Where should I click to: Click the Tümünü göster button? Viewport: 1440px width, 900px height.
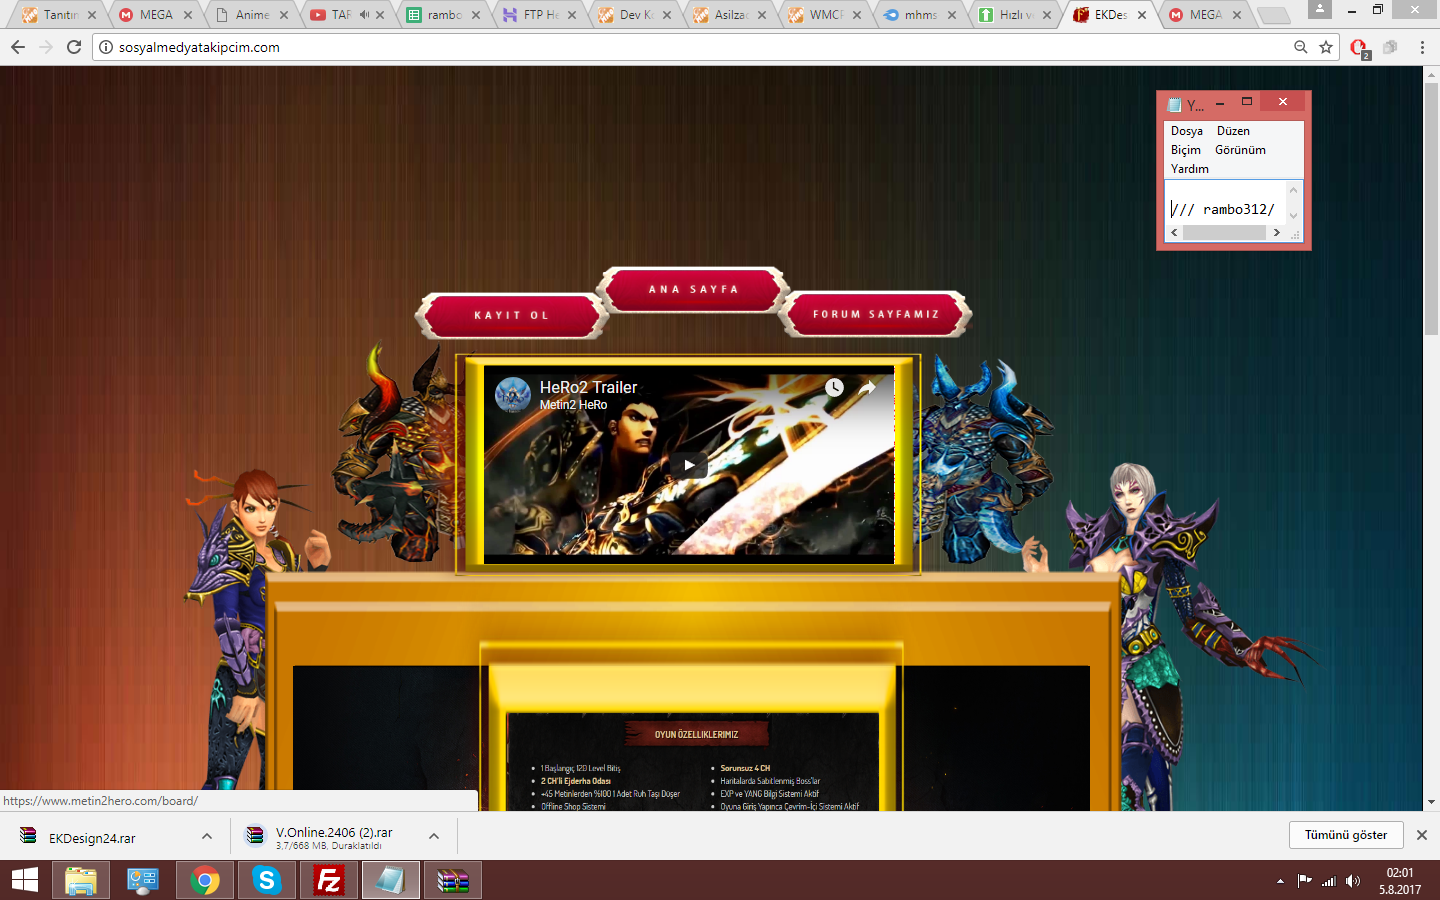[x=1346, y=835]
